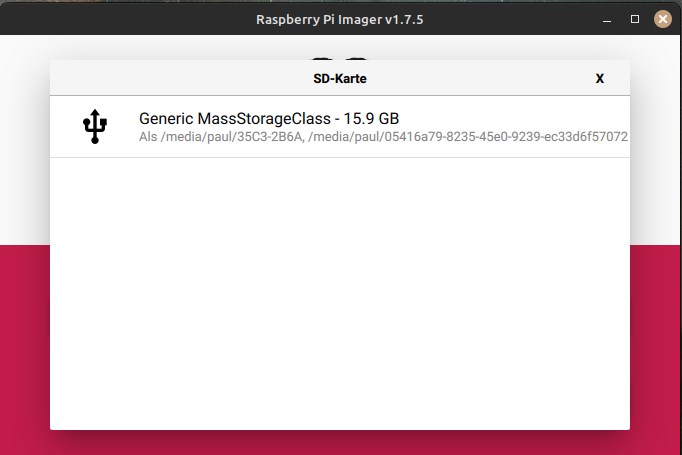682x455 pixels.
Task: Click the USB drive icon
Action: [95, 127]
